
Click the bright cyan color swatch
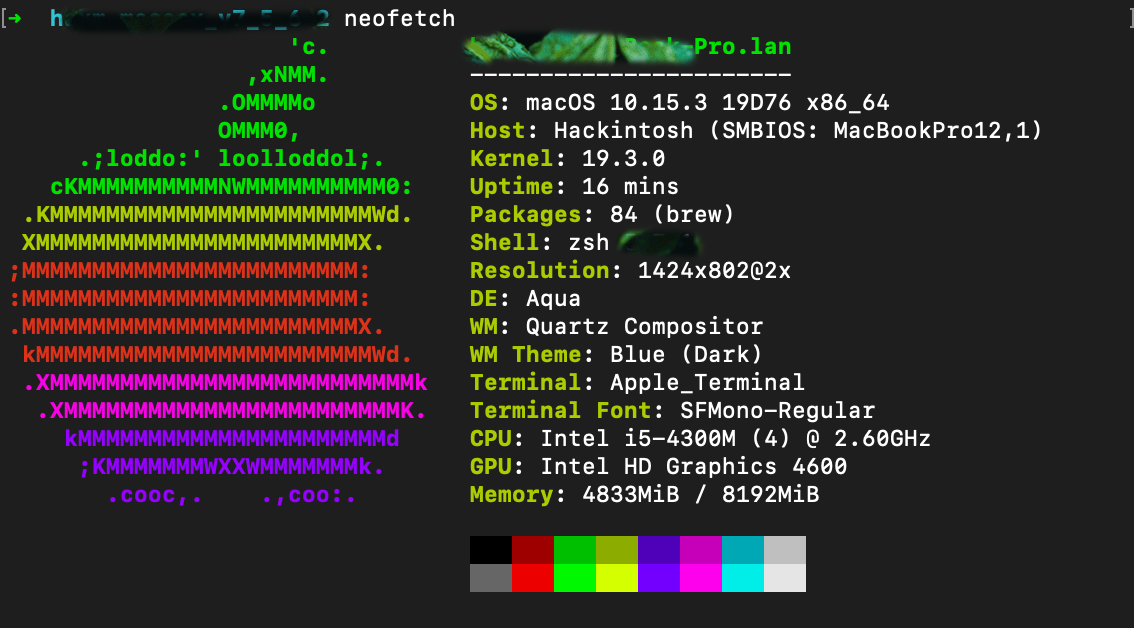742,578
